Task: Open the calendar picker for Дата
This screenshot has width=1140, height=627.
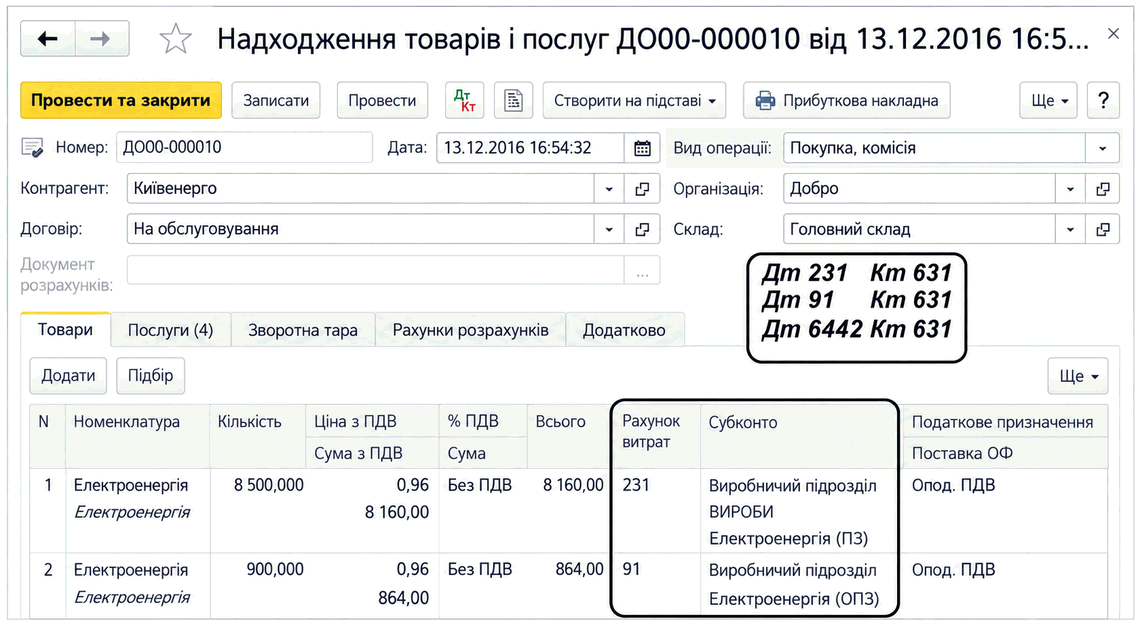Action: (642, 148)
